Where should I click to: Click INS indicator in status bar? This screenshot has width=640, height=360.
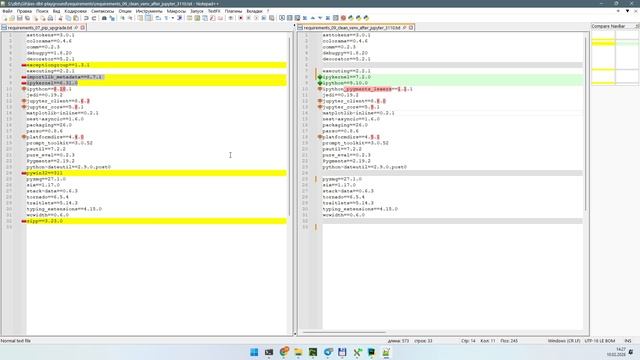628,341
